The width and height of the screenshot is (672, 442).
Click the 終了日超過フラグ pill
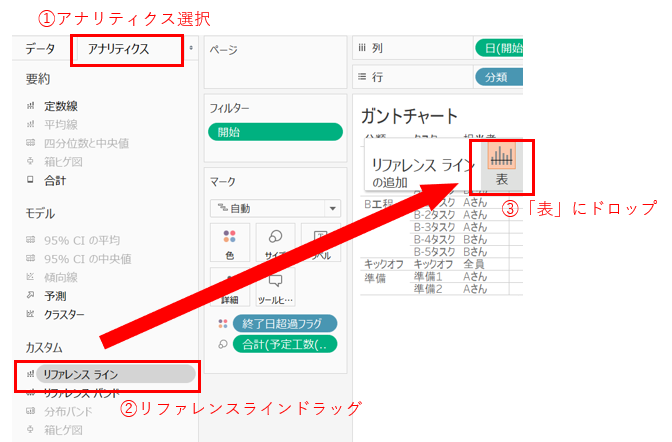pyautogui.click(x=285, y=324)
